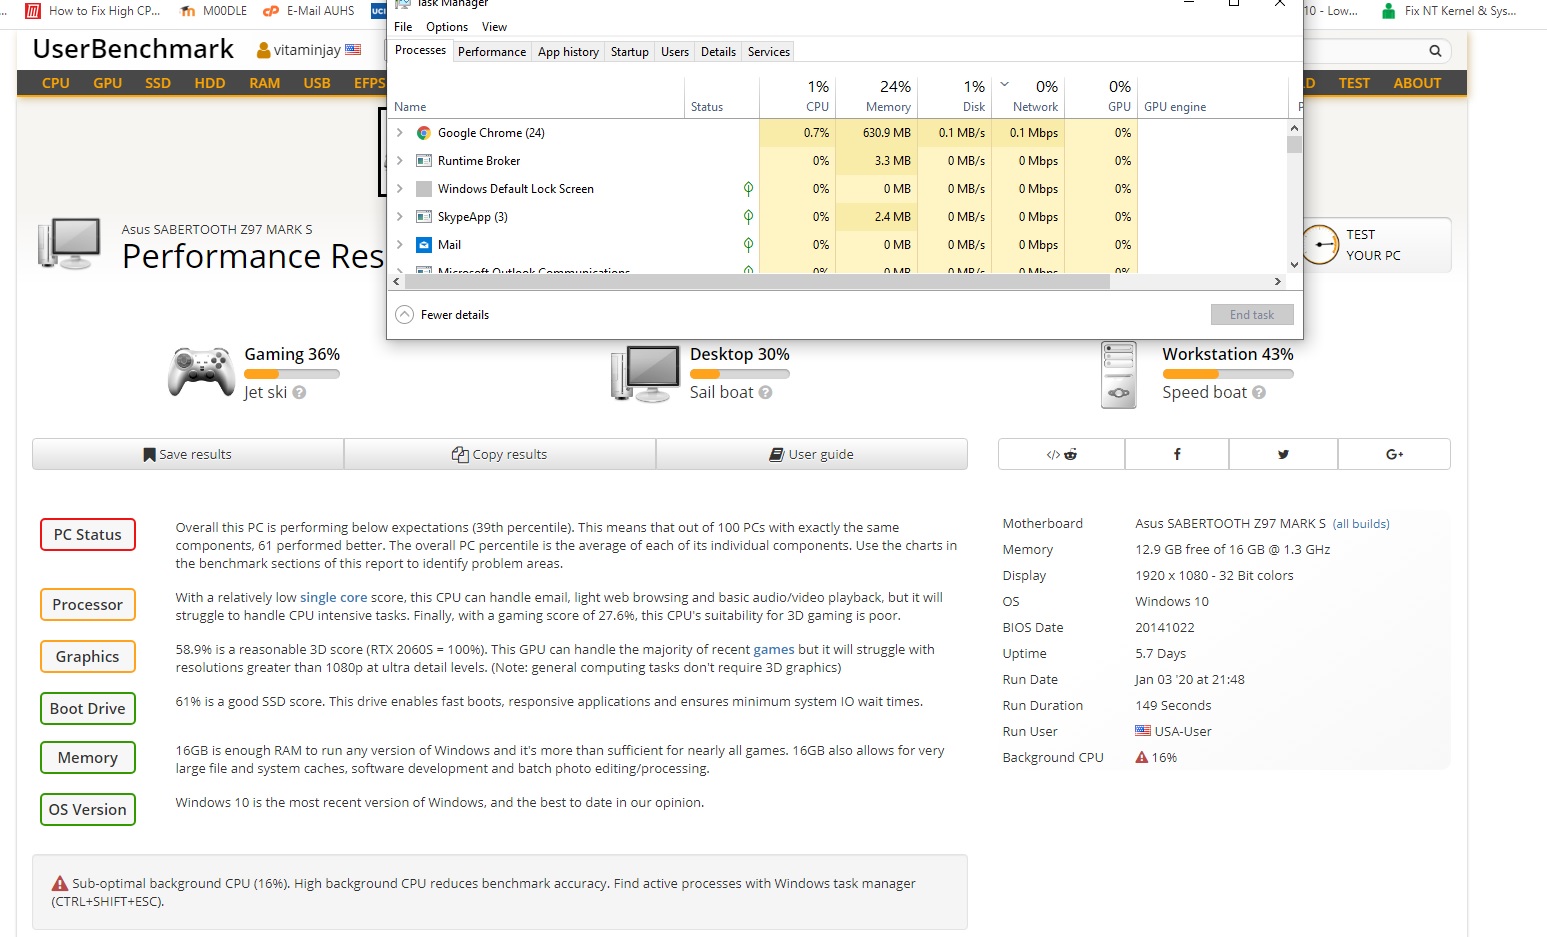Click the Workstation tower icon
Viewport: 1547px width, 937px height.
(1118, 375)
